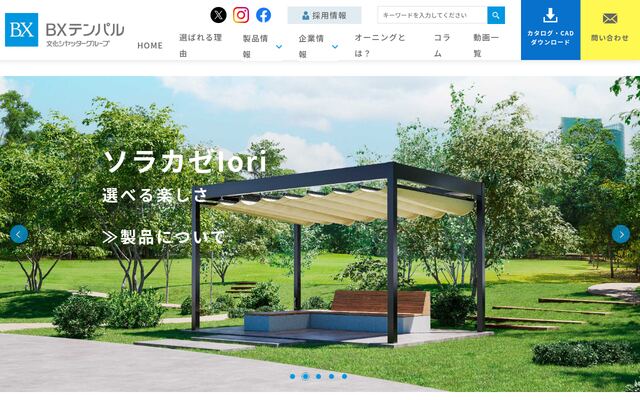Viewport: 640px width, 400px height.
Task: Open the Facebook social icon
Action: coord(263,15)
